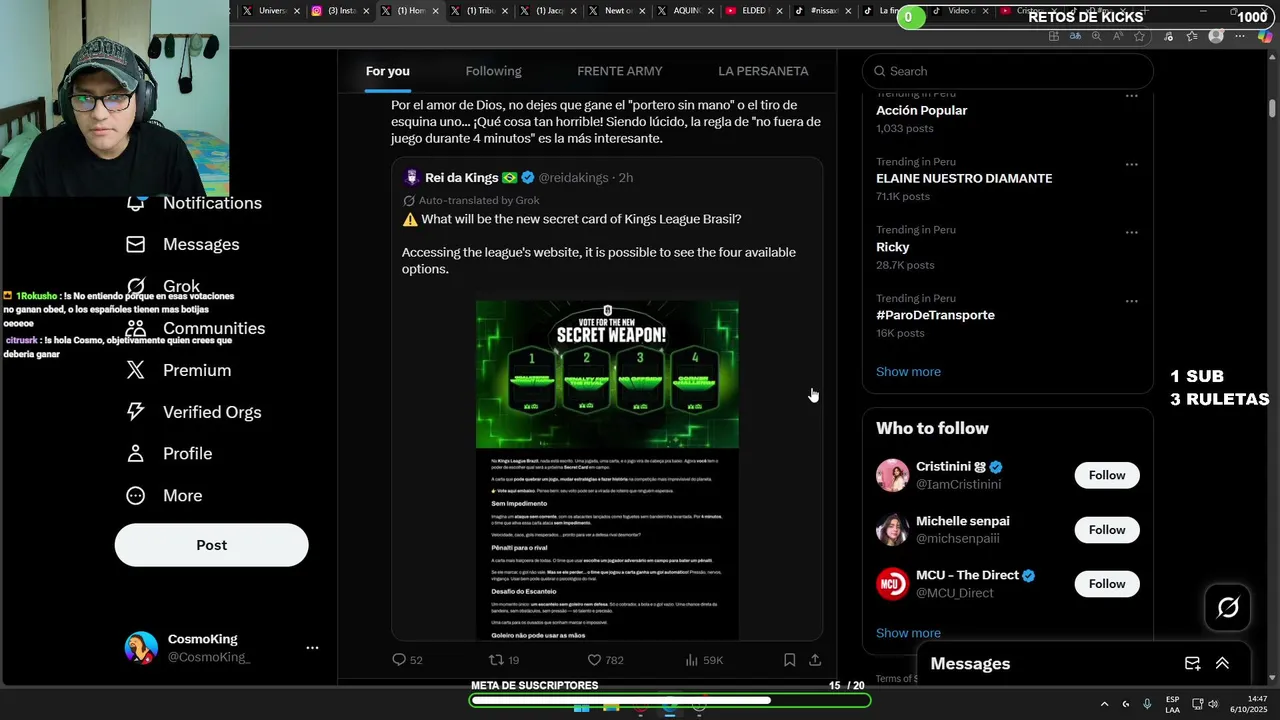Image resolution: width=1280 pixels, height=720 pixels.
Task: Click the Post button
Action: point(211,545)
